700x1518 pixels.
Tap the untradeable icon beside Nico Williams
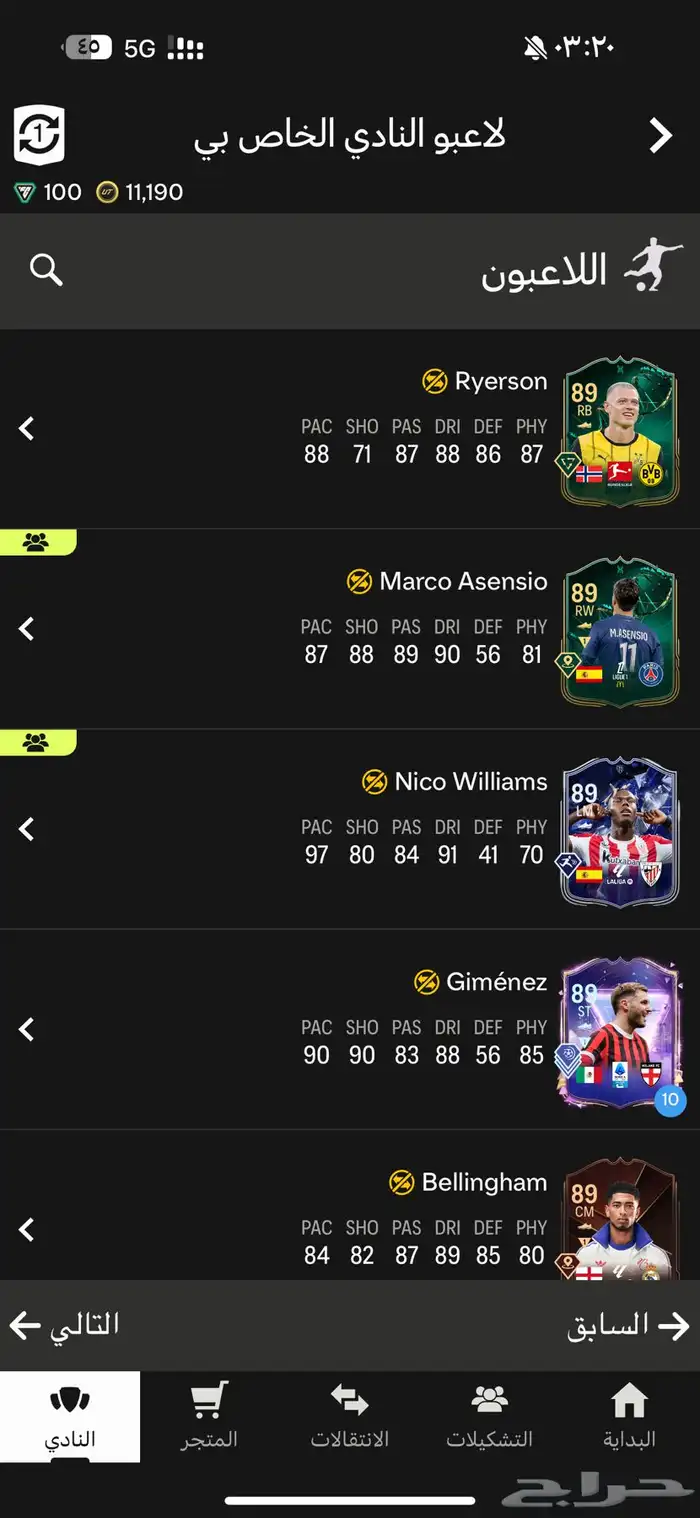[374, 781]
